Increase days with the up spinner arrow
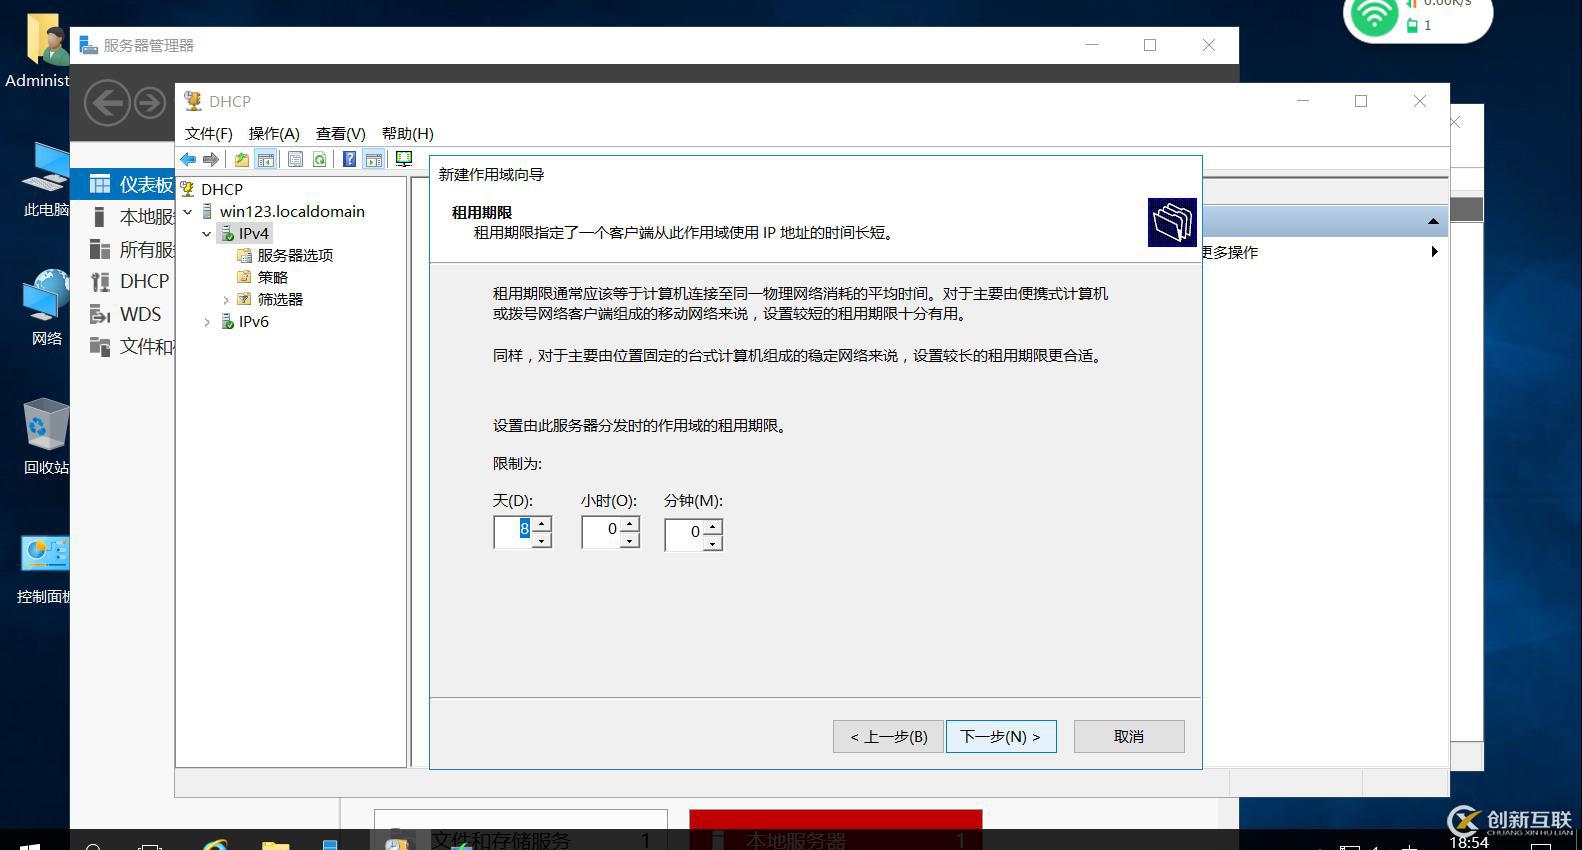The height and width of the screenshot is (850, 1582). (x=542, y=524)
